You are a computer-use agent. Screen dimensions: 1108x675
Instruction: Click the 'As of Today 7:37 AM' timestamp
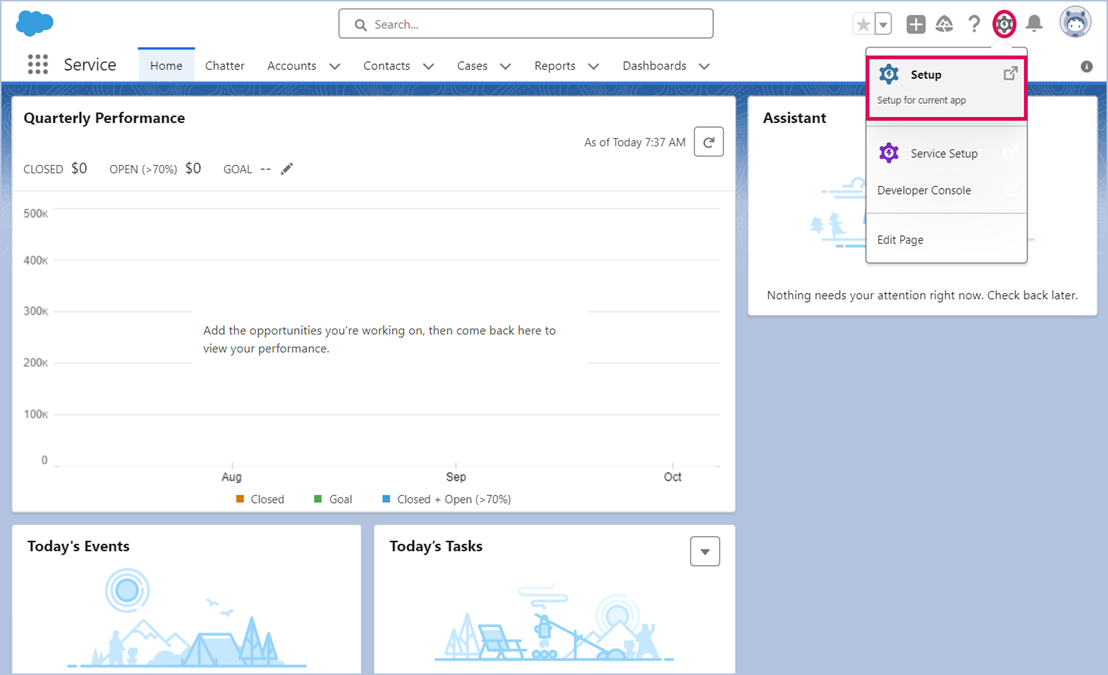pyautogui.click(x=635, y=142)
